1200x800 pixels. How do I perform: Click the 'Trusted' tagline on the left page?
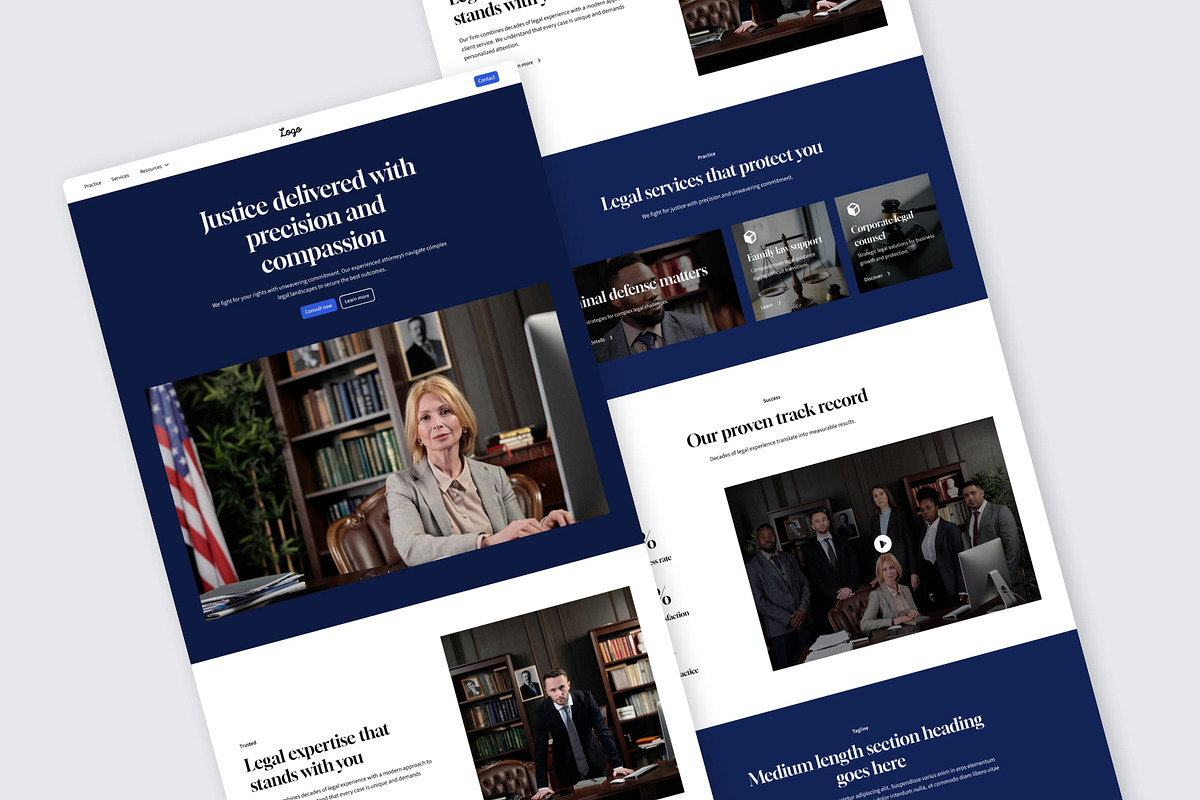[247, 744]
